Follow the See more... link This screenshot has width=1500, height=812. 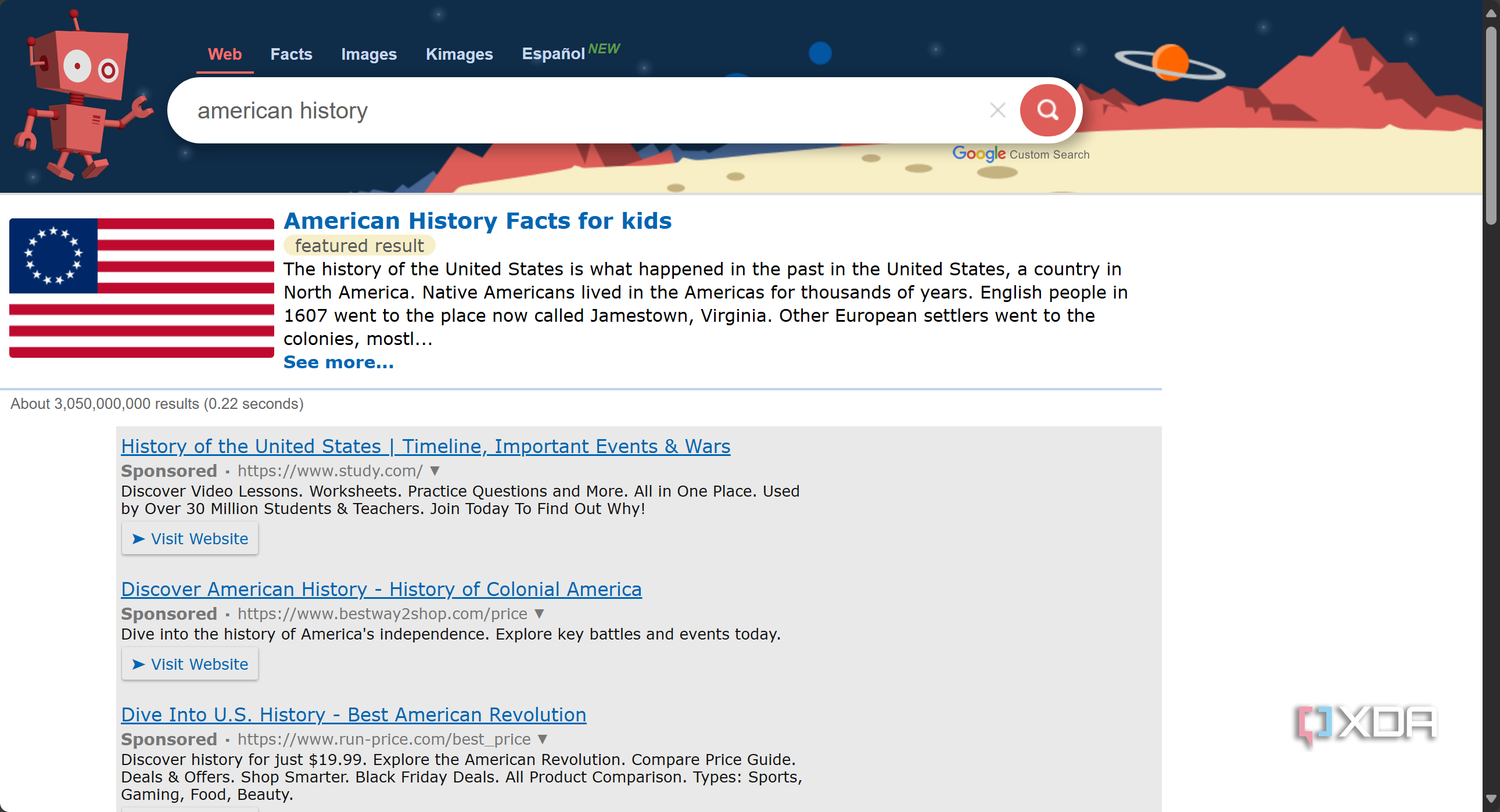(339, 362)
